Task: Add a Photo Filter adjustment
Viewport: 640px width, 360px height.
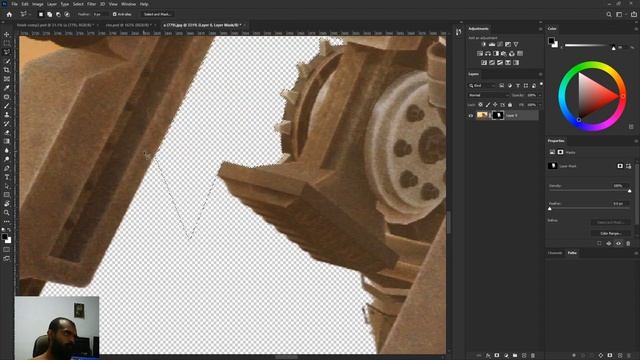Action: coord(504,53)
